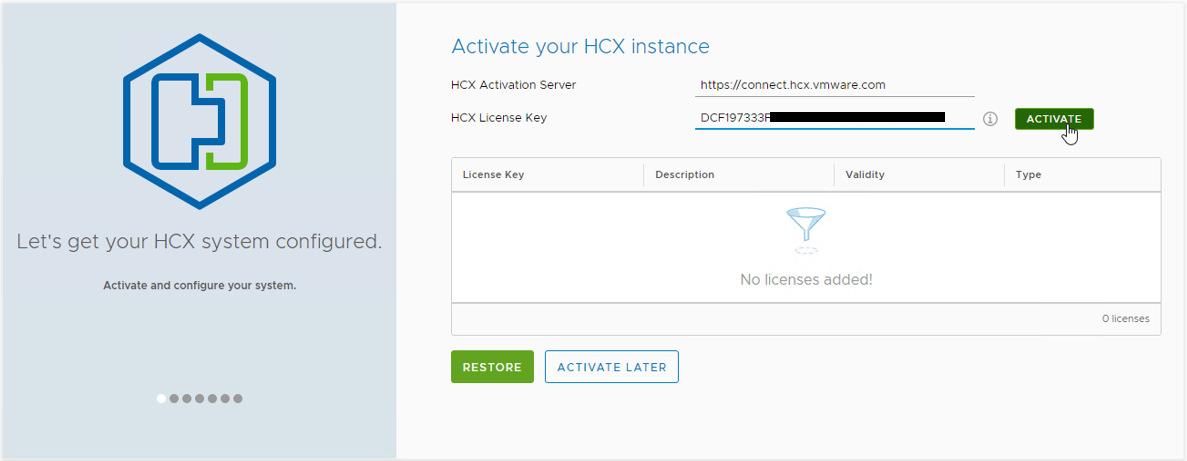Click the 'No licenses added!' message
This screenshot has height=461, width=1187.
tap(806, 279)
